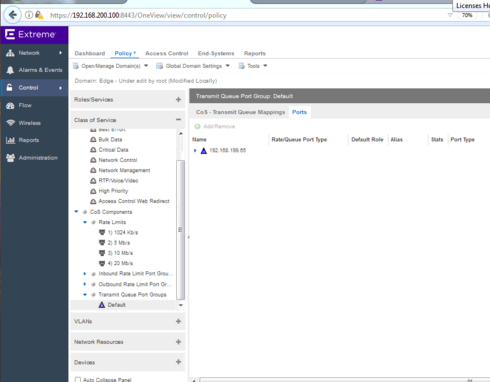This screenshot has width=490, height=382.
Task: Click Bulk Data class of service icon
Action: point(93,139)
